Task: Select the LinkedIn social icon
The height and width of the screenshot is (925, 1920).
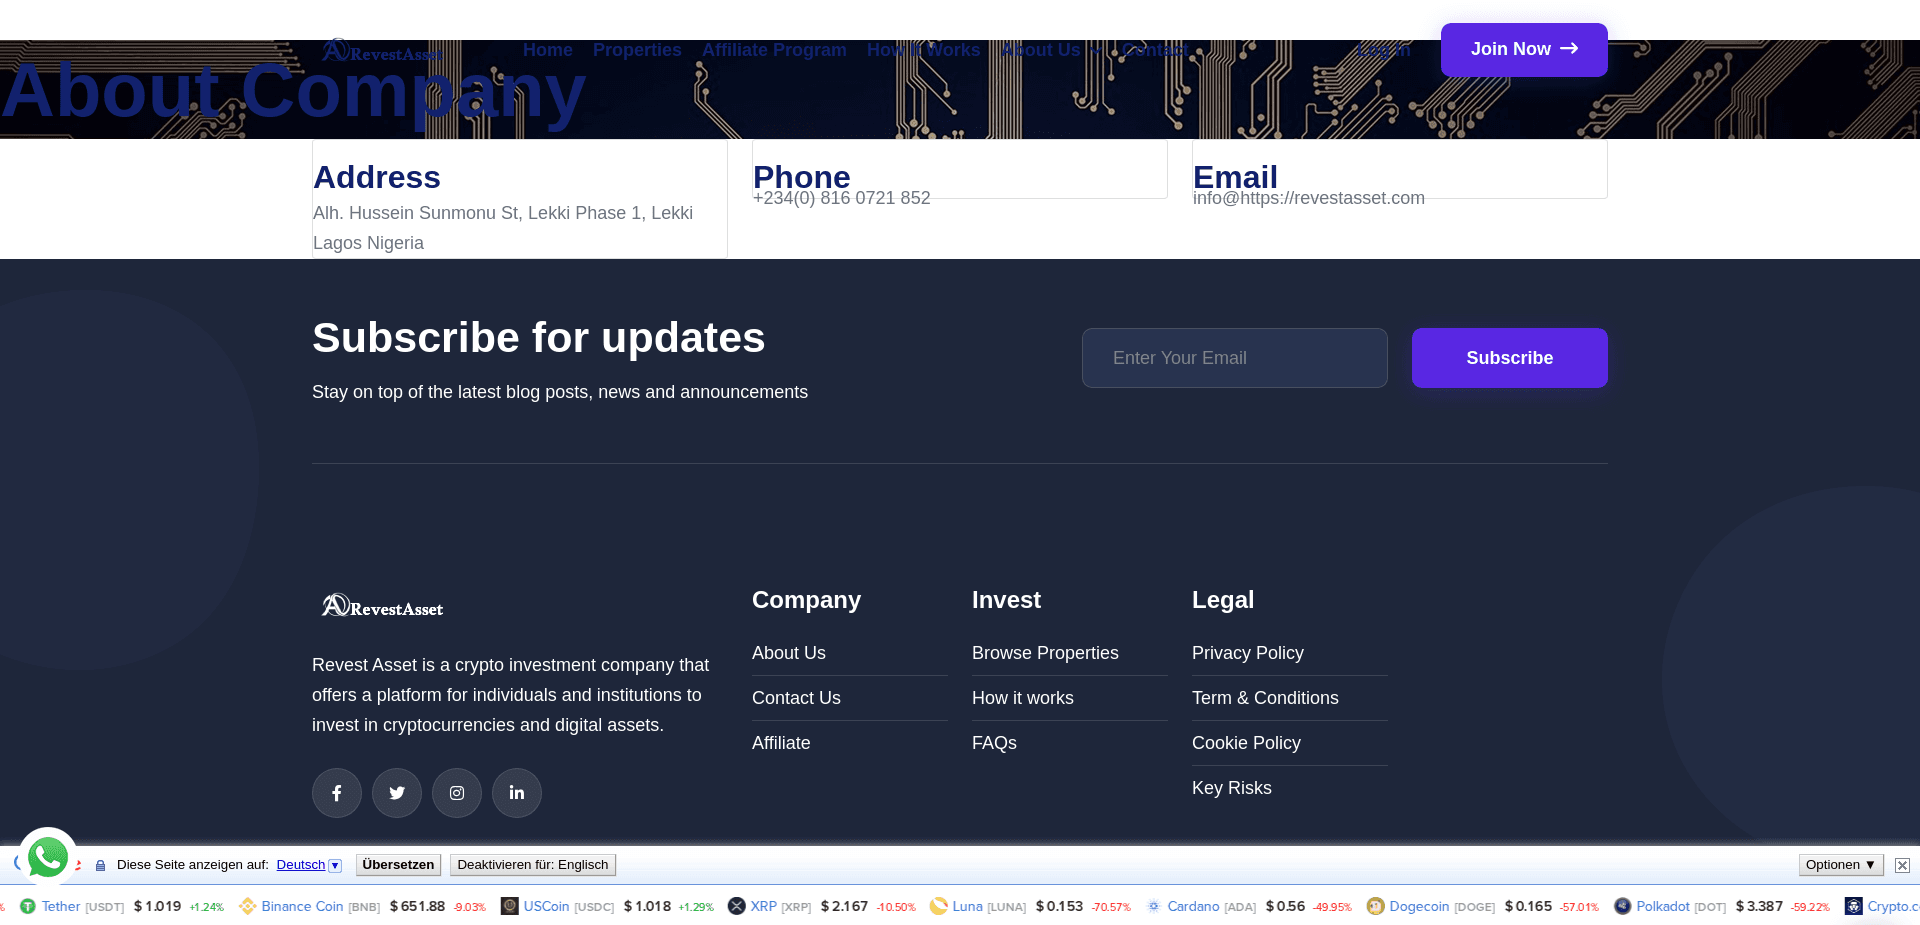Action: point(516,792)
